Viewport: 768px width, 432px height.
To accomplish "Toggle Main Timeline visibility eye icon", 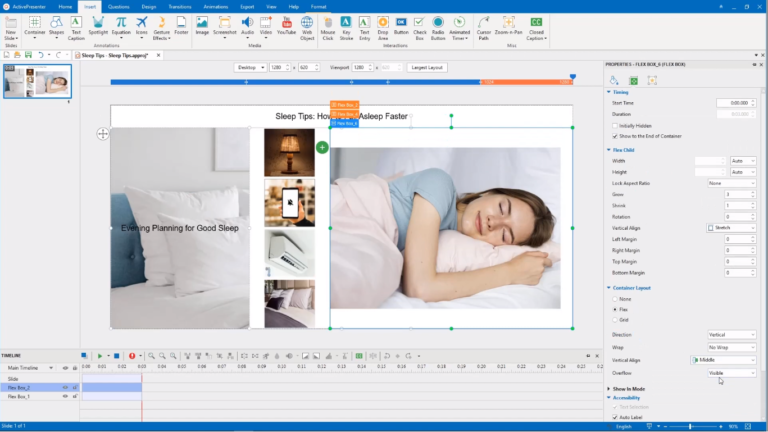I will tap(65, 368).
